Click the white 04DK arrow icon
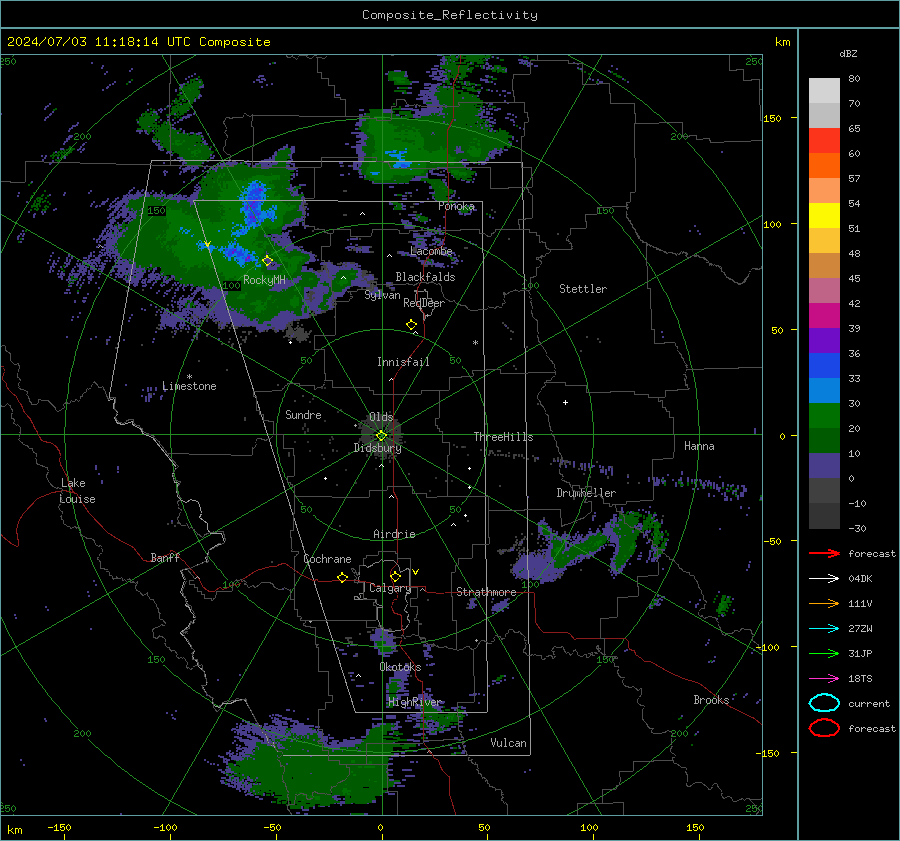This screenshot has height=841, width=900. [824, 578]
